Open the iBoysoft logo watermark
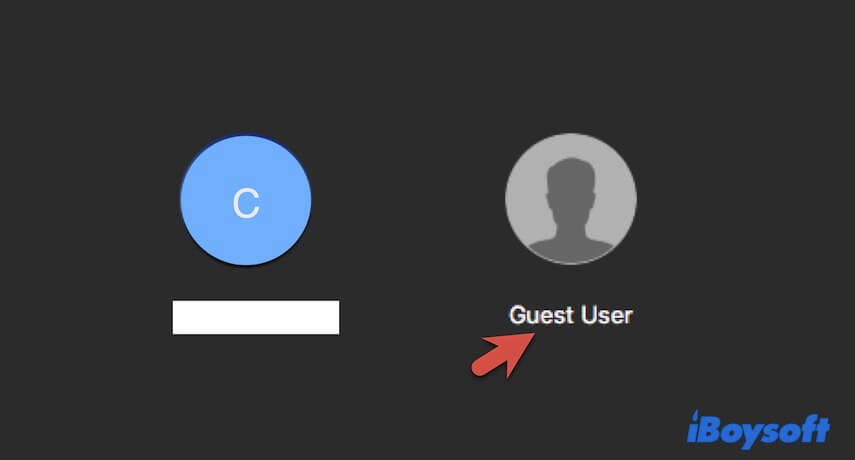Viewport: 855px width, 460px height. (758, 429)
